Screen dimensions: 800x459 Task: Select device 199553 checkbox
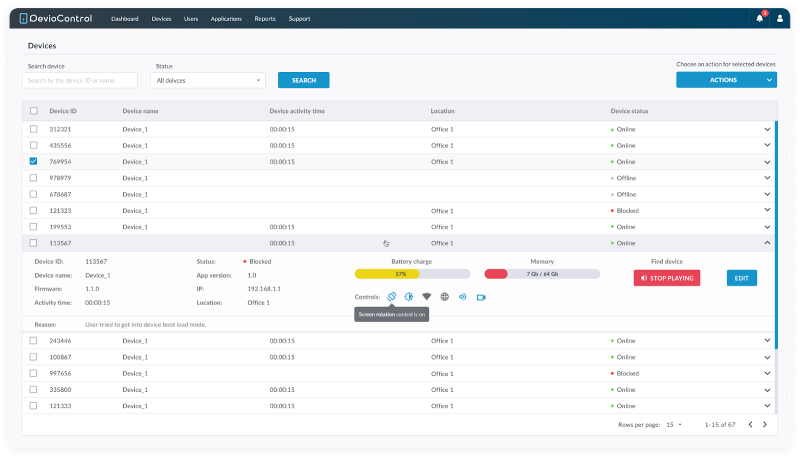34,227
